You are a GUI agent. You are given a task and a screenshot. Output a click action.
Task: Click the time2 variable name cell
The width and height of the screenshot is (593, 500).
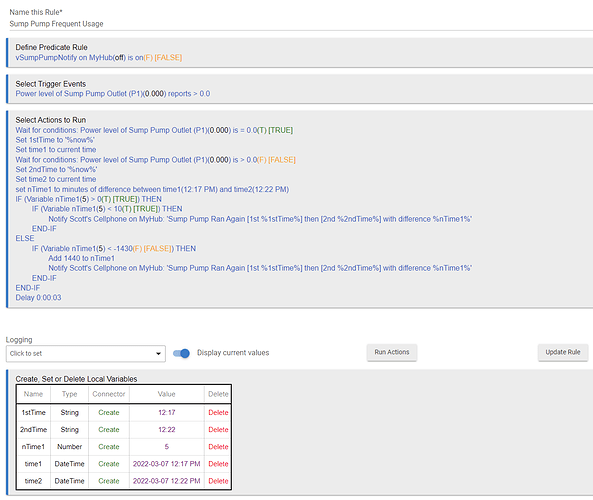click(33, 481)
